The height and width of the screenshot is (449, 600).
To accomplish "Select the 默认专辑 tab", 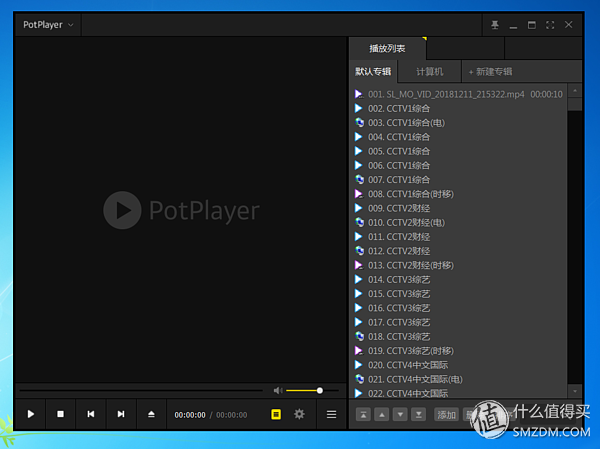I will [373, 72].
